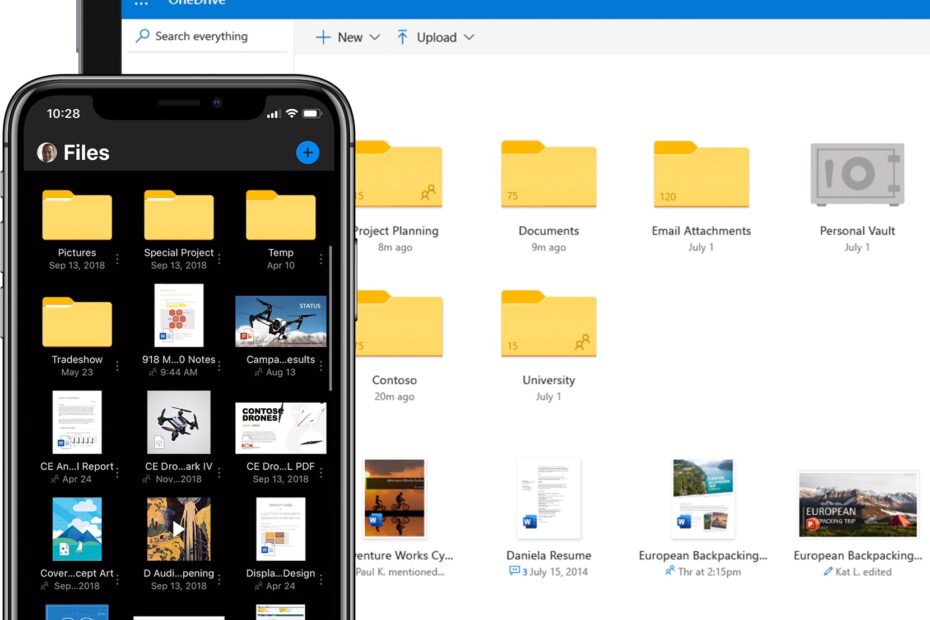Screen dimensions: 930x620
Task: Click the "9m ago" text under Documents
Action: (549, 247)
